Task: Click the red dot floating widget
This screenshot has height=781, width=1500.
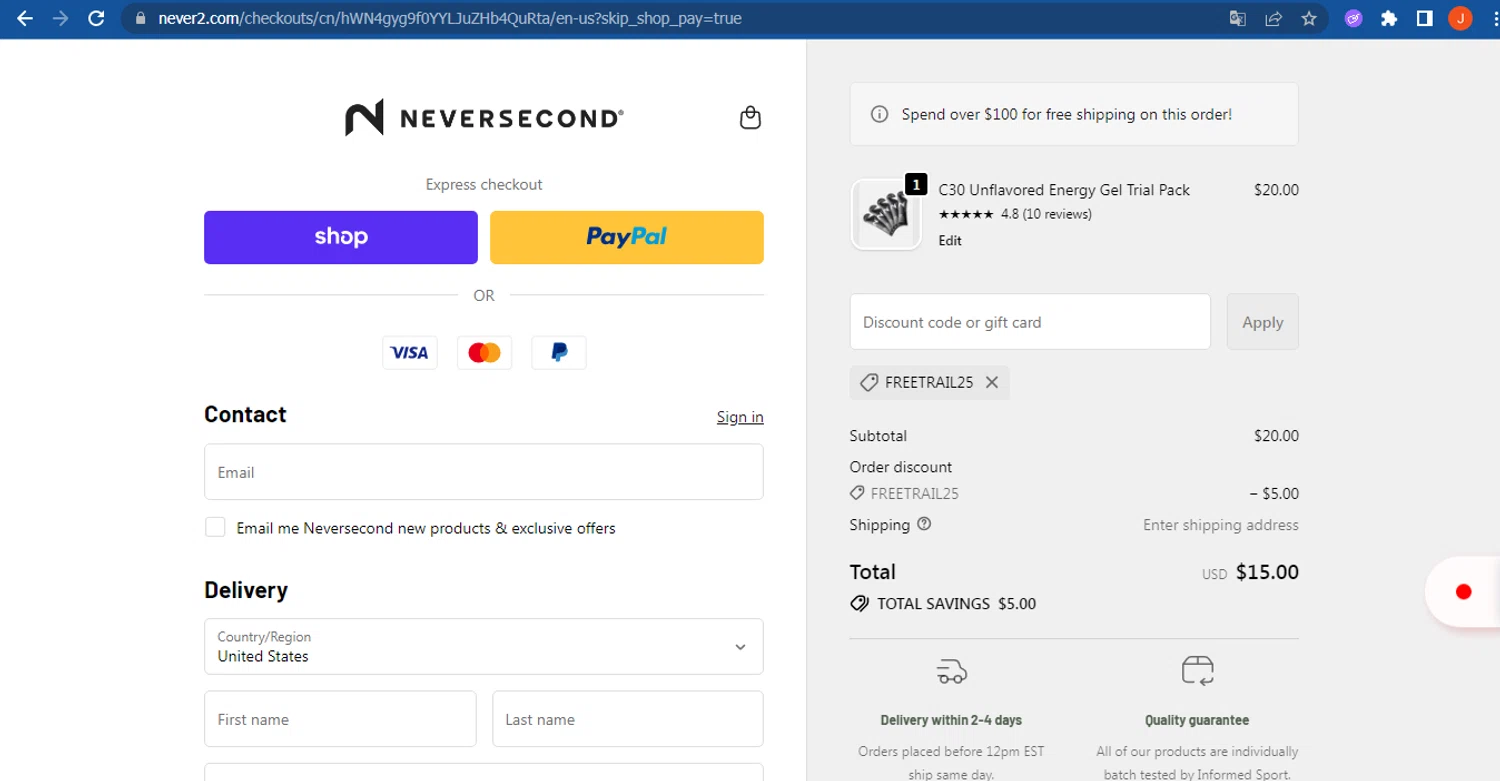Action: click(1464, 592)
